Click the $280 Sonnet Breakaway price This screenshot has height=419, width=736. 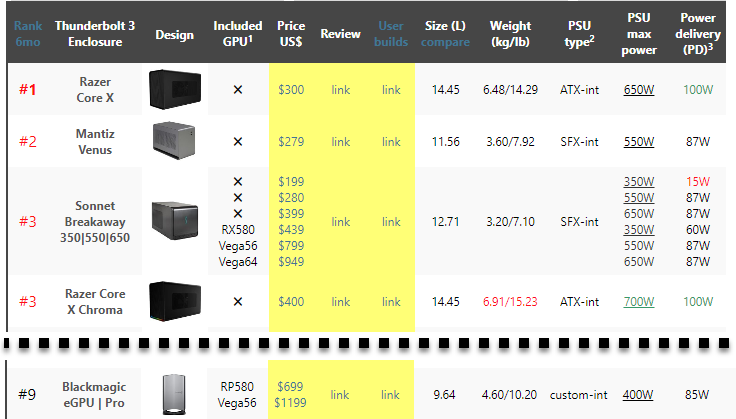click(x=291, y=198)
